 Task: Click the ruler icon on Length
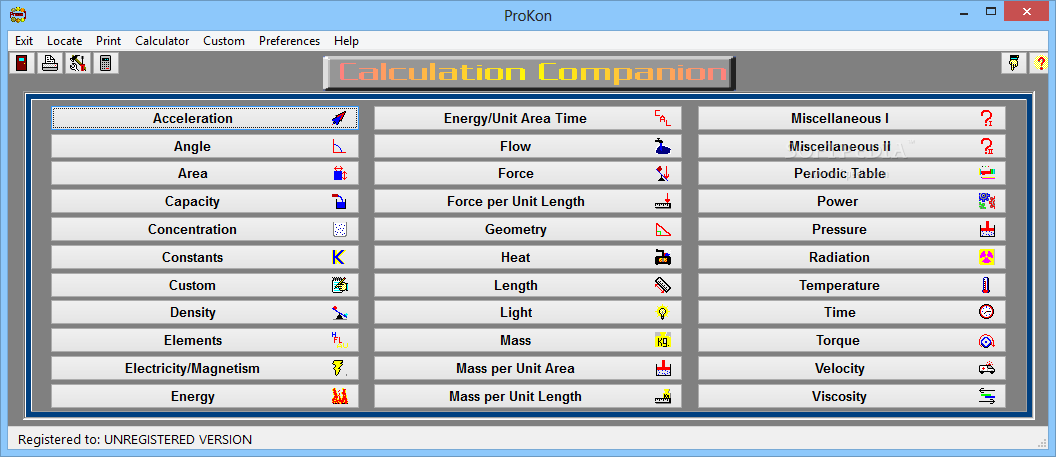pyautogui.click(x=663, y=285)
